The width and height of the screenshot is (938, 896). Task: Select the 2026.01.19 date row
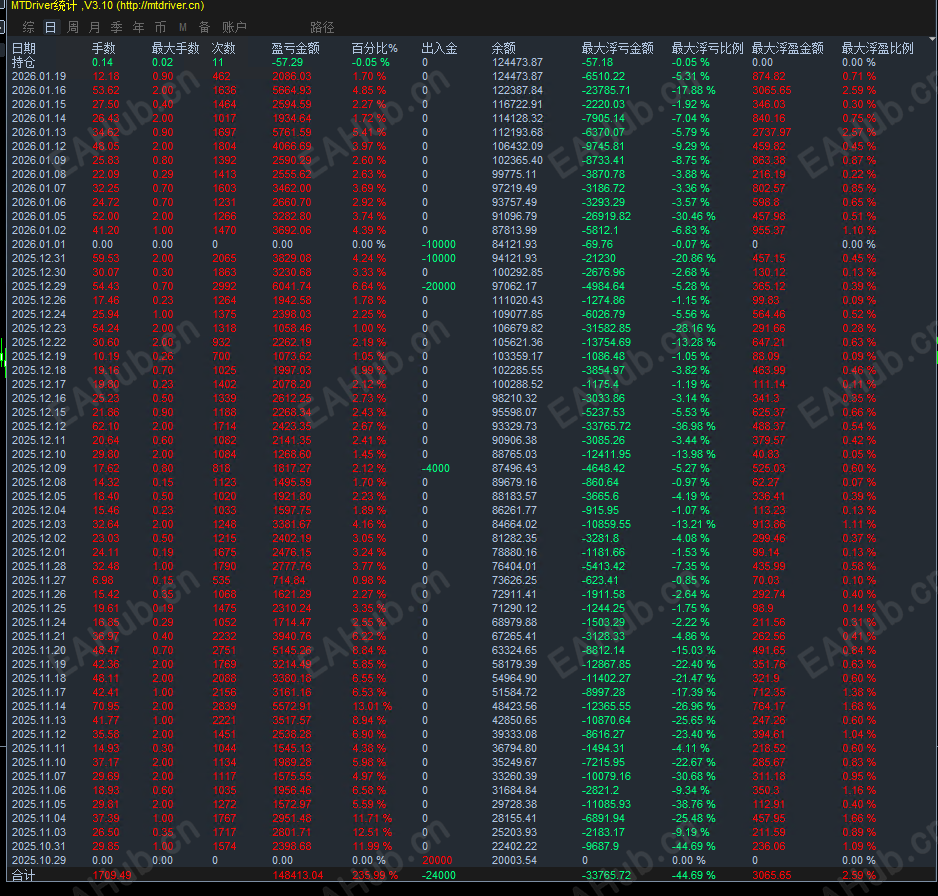(x=39, y=77)
